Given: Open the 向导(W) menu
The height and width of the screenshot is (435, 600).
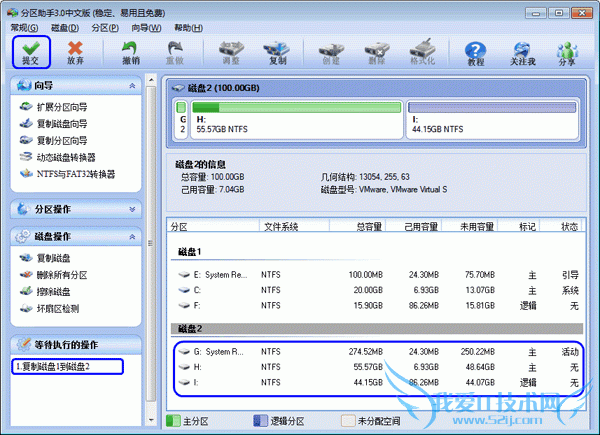Looking at the screenshot, I should tap(146, 28).
